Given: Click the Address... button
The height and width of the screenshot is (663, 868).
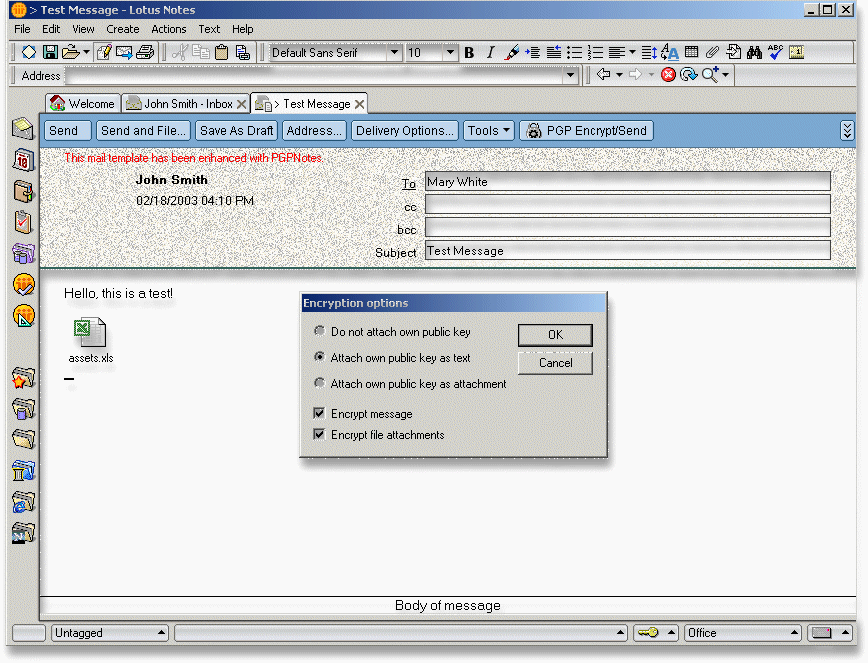Looking at the screenshot, I should pyautogui.click(x=314, y=131).
